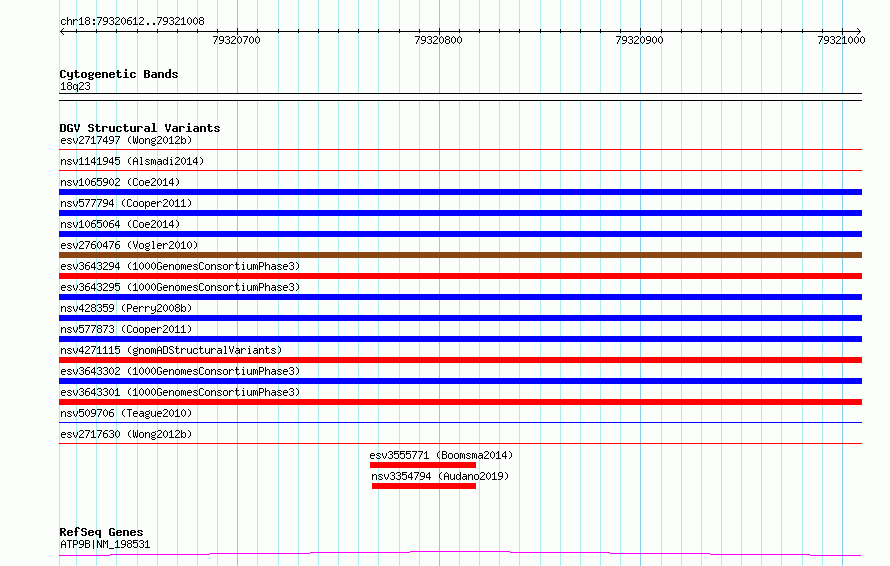Click the blue bar of nsv577794
The width and height of the screenshot is (890, 566).
point(460,213)
